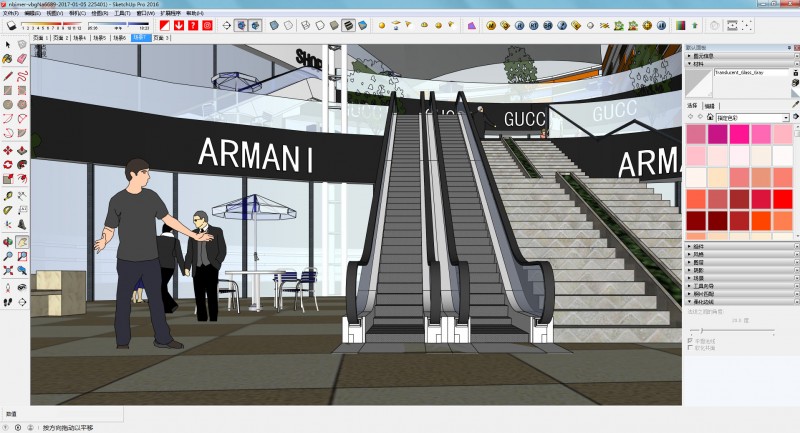Image resolution: width=800 pixels, height=433 pixels.
Task: Toggle X-ray face style
Action: click(274, 25)
